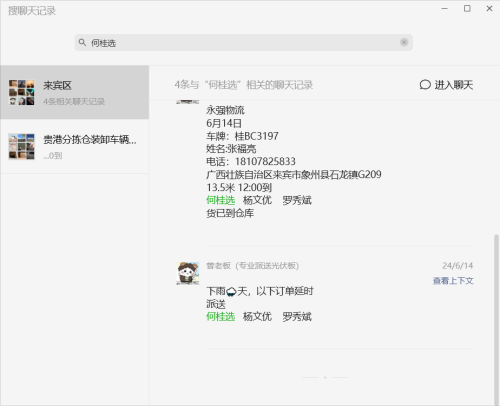Close the chat history window
This screenshot has height=406, width=500.
(x=489, y=9)
